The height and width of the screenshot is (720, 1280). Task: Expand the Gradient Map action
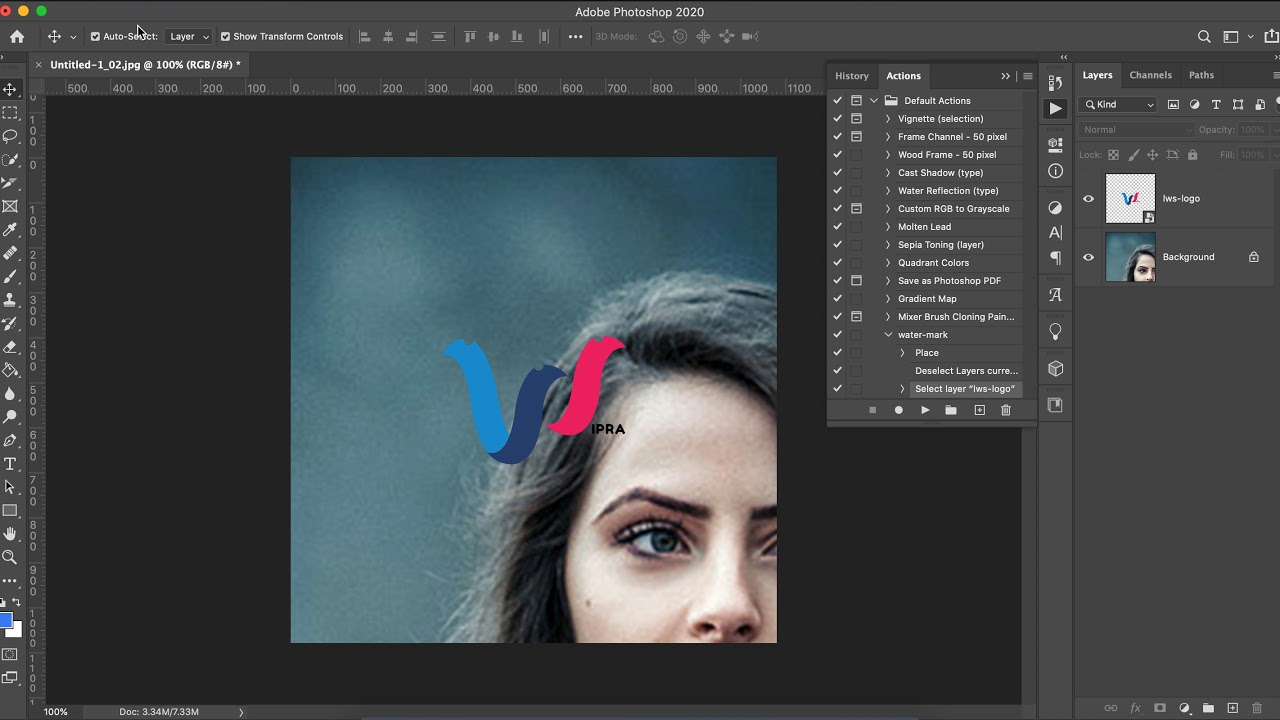(888, 299)
